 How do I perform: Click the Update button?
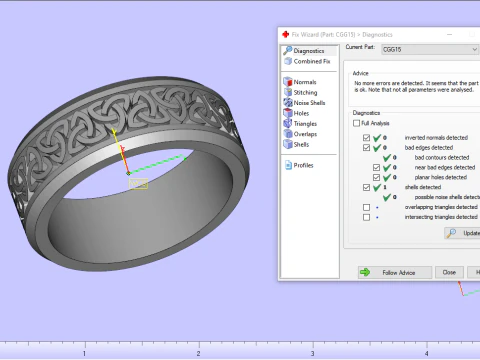pyautogui.click(x=463, y=233)
